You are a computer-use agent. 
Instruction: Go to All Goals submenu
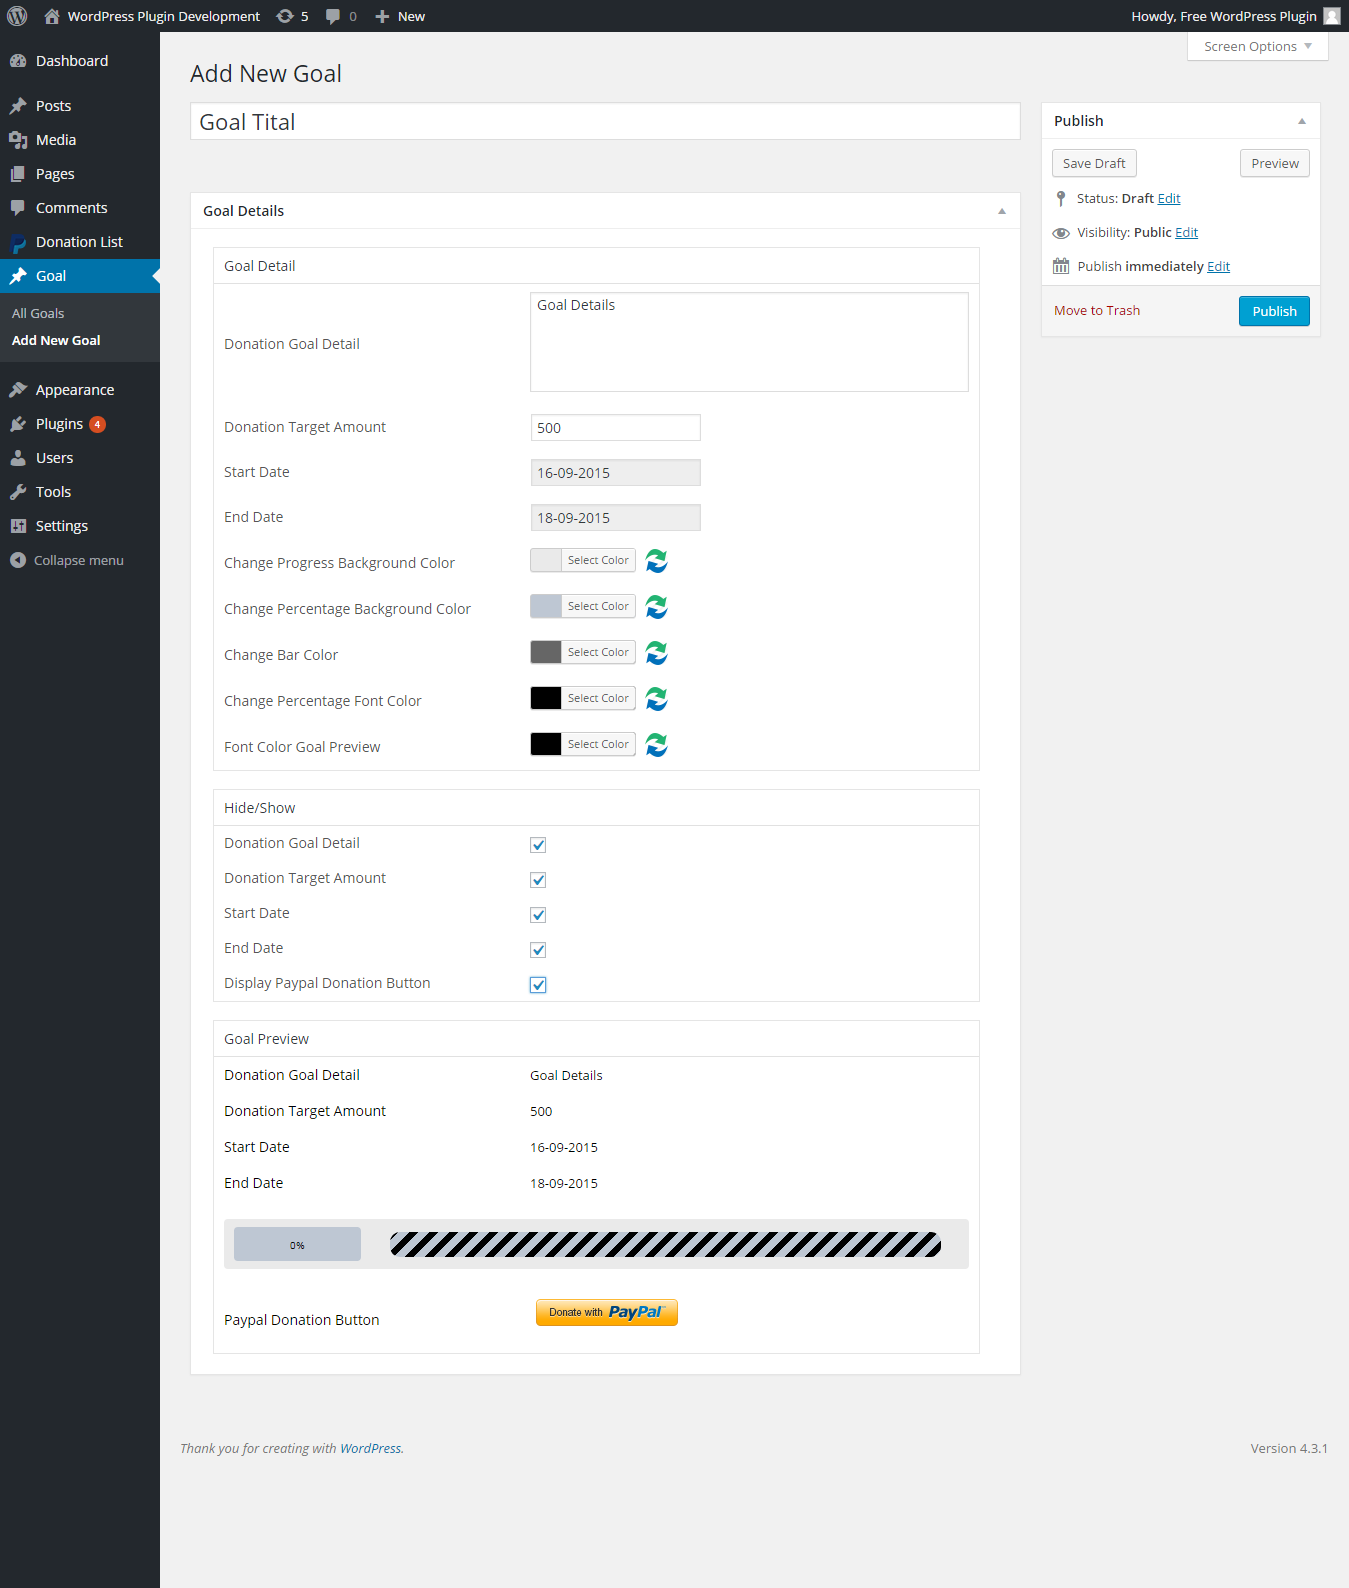click(38, 313)
